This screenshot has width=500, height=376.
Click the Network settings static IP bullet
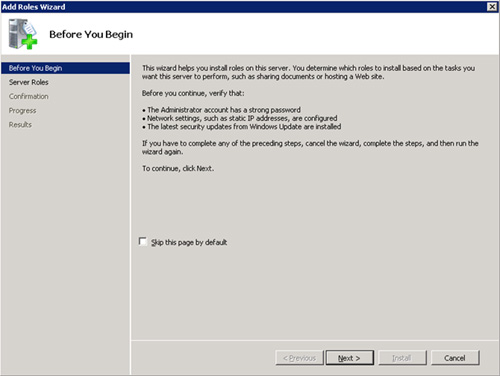(240, 118)
